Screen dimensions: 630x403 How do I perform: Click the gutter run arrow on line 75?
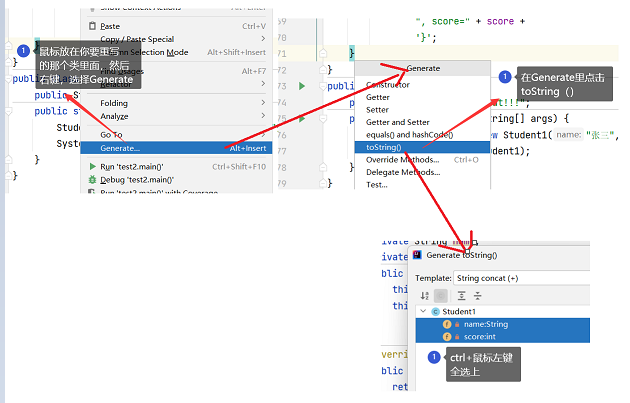[x=302, y=119]
